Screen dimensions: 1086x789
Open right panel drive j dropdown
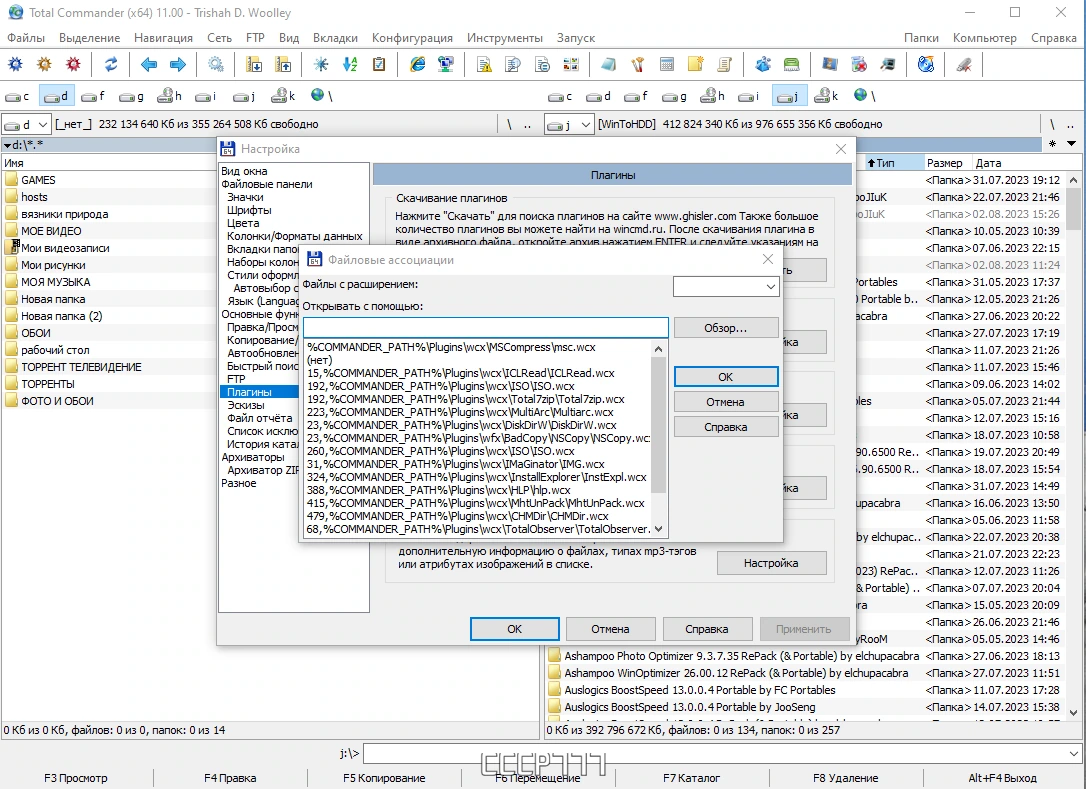(585, 125)
